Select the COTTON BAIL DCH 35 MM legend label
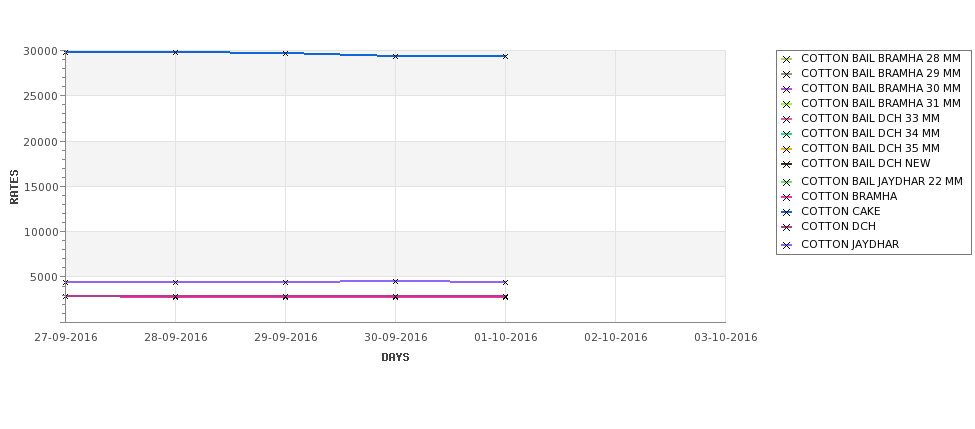Viewport: 975px width, 429px height. coord(871,148)
